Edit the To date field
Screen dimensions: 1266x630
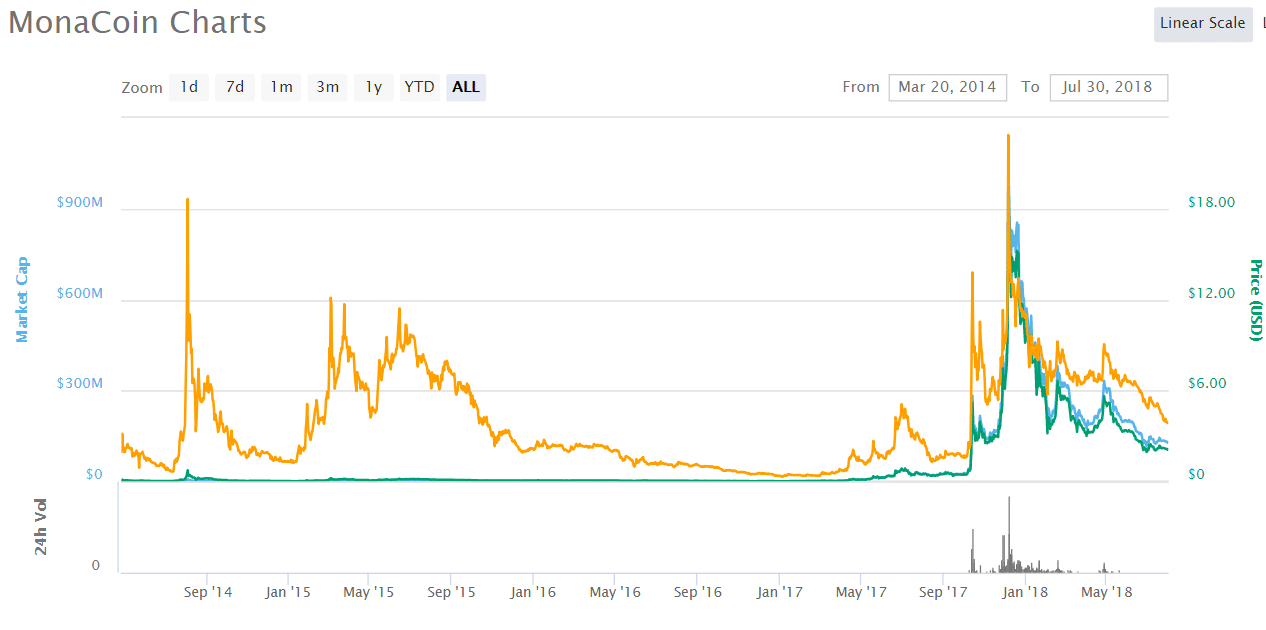tap(1107, 87)
